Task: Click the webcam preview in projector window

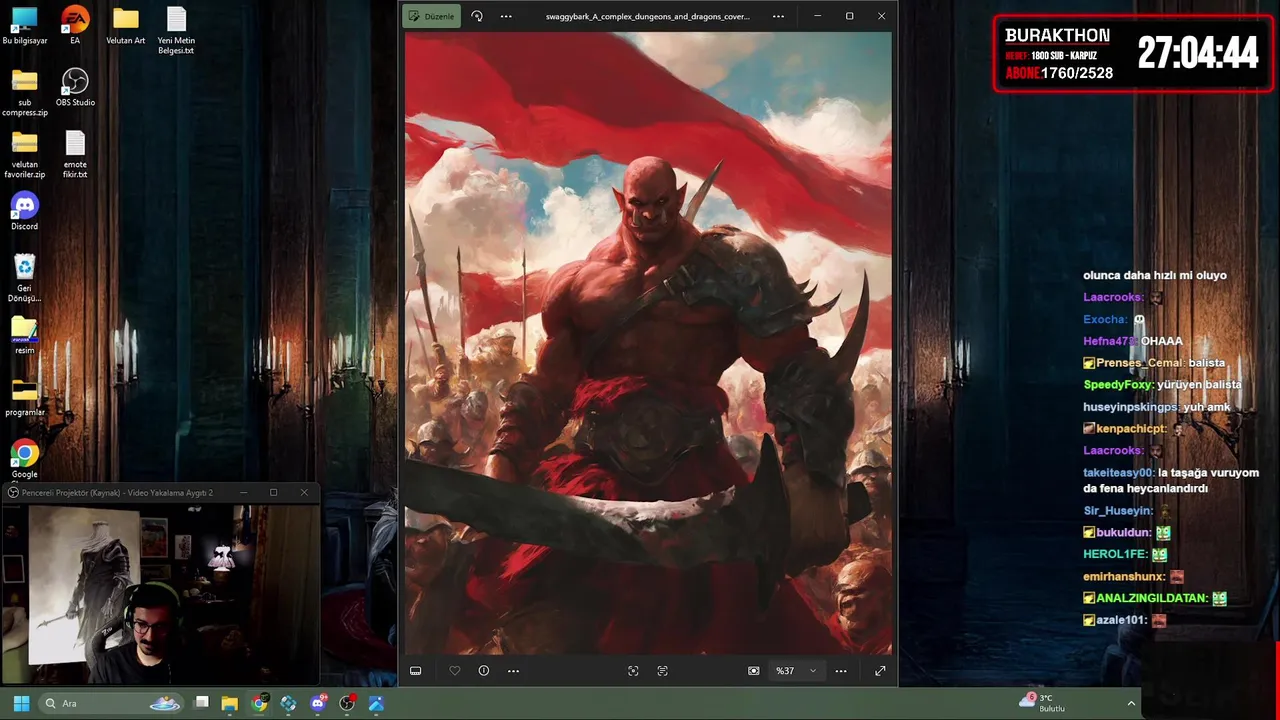Action: 160,594
